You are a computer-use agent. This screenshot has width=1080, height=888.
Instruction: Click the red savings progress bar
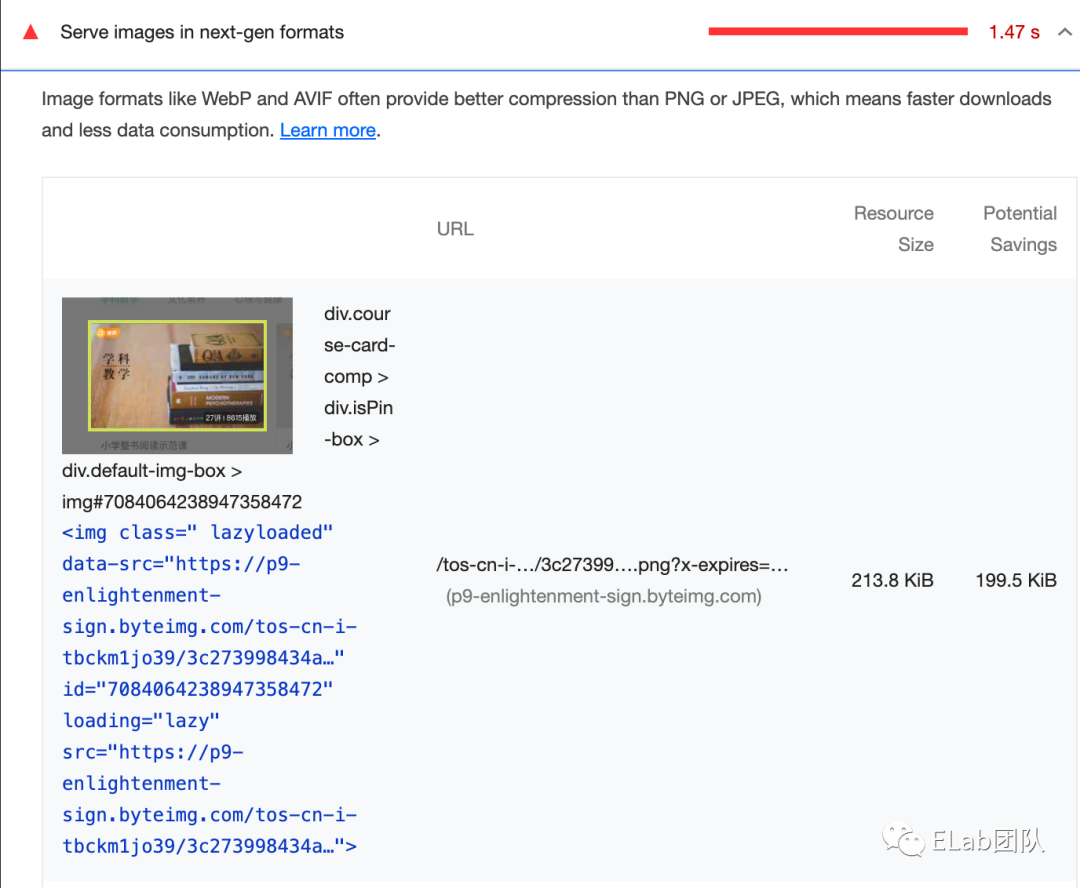pos(838,31)
